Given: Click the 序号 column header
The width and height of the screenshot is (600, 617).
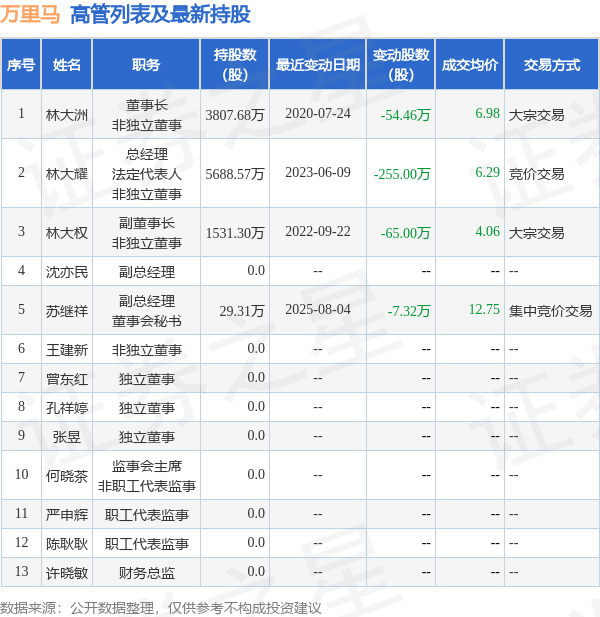Looking at the screenshot, I should tap(21, 65).
